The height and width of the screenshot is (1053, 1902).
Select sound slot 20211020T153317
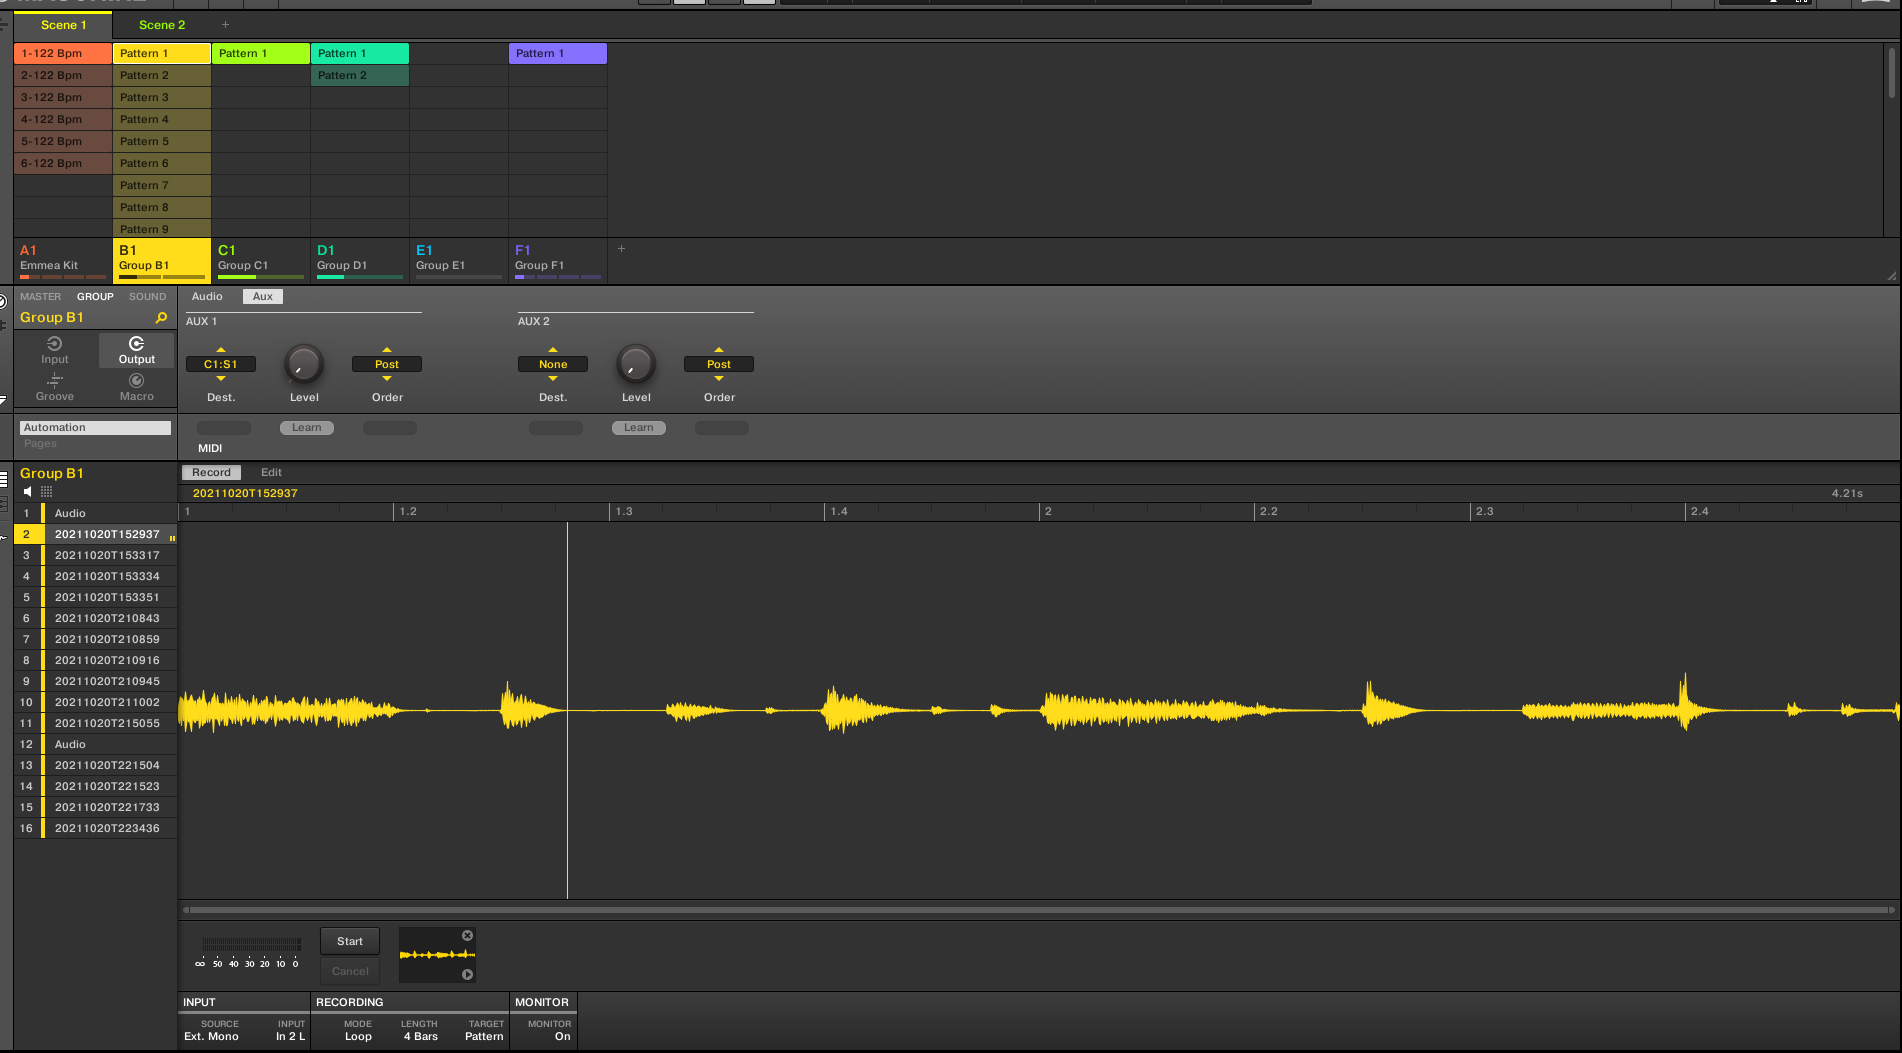click(107, 556)
